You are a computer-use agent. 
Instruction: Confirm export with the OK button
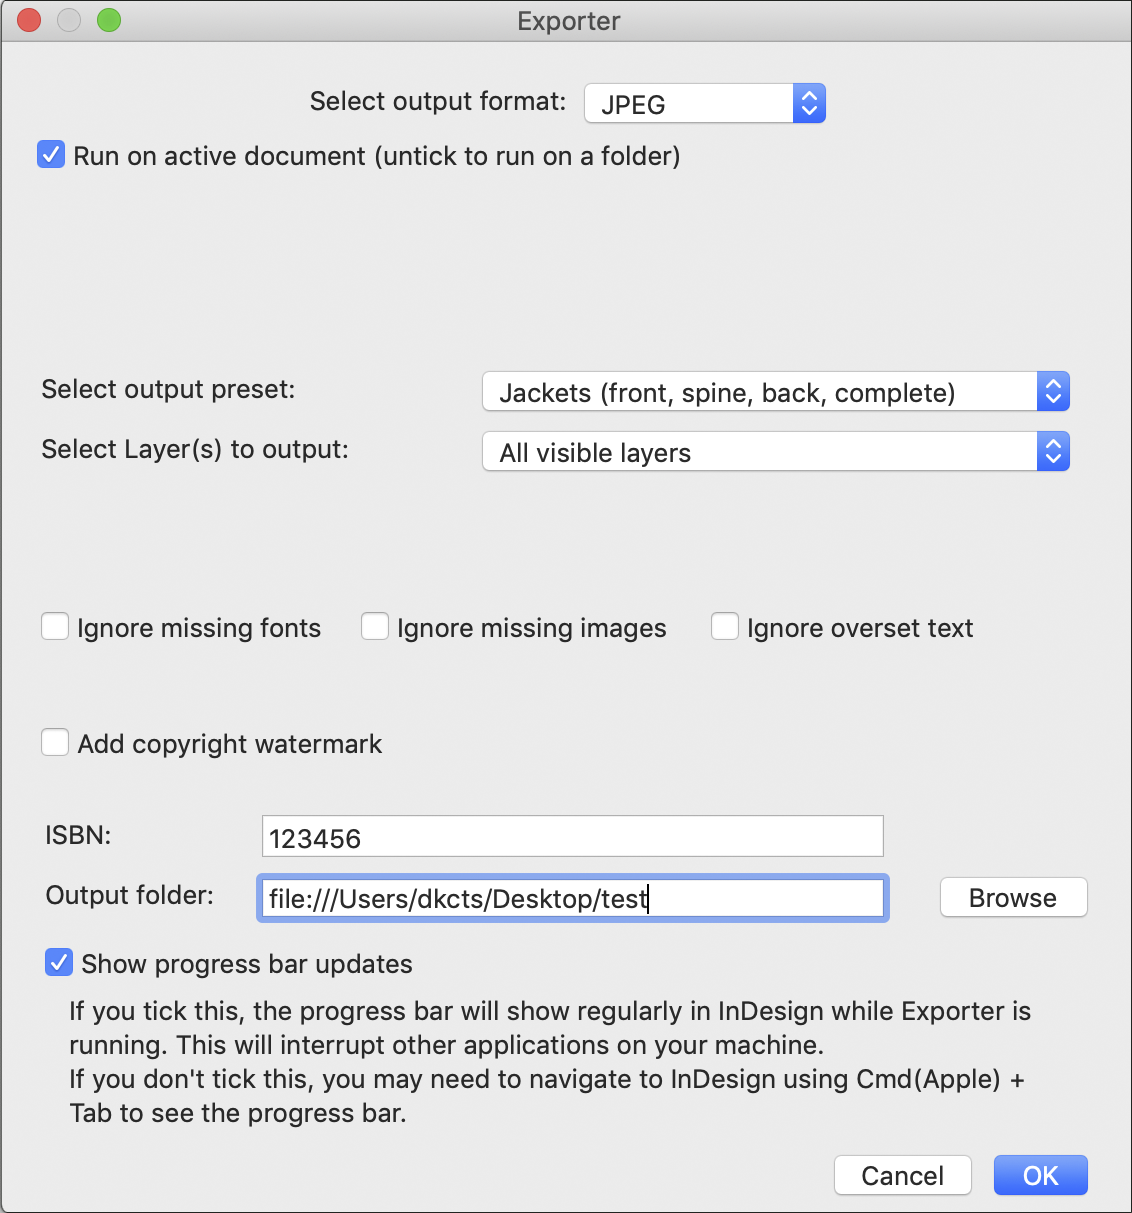click(1040, 1175)
